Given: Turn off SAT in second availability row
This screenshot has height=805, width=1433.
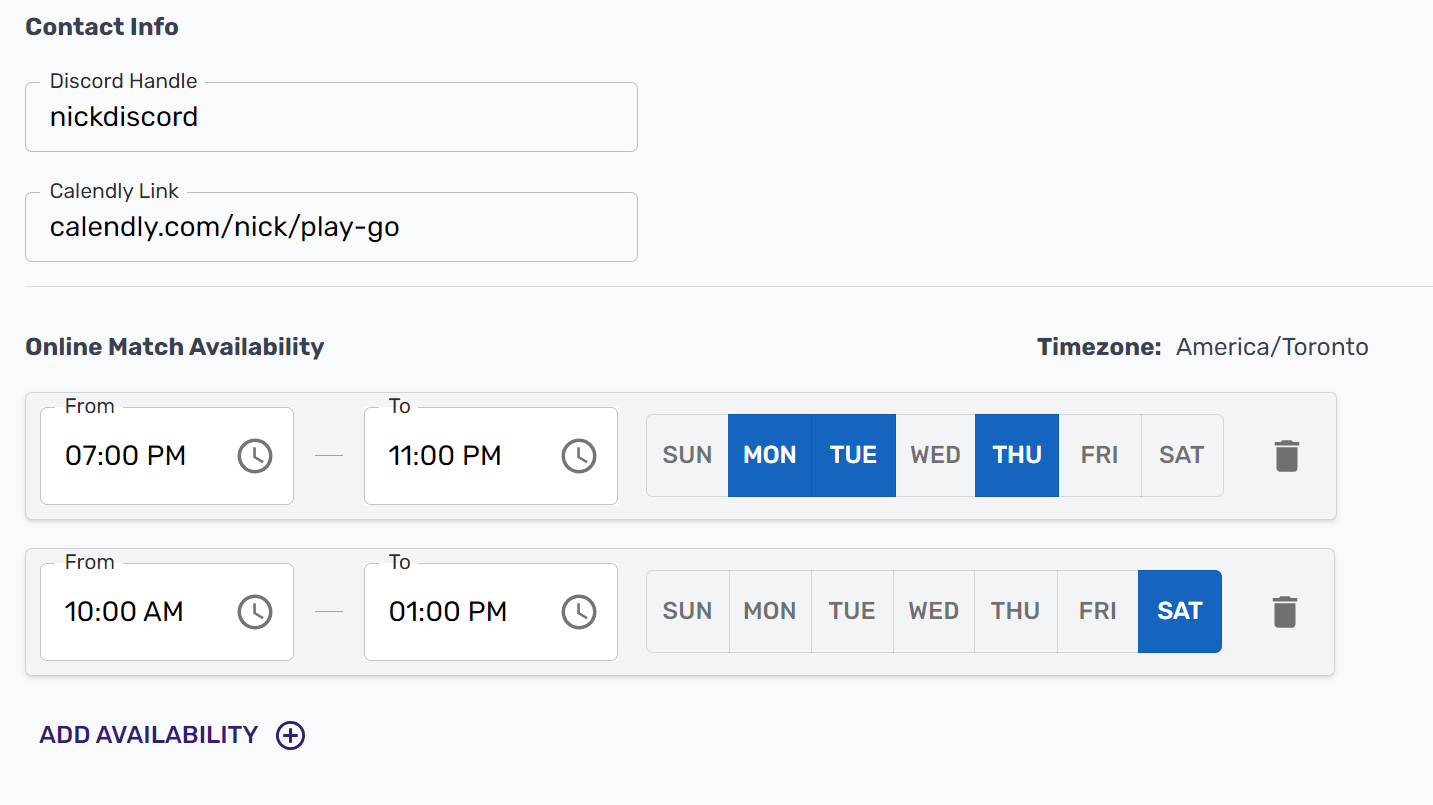Looking at the screenshot, I should [1180, 611].
